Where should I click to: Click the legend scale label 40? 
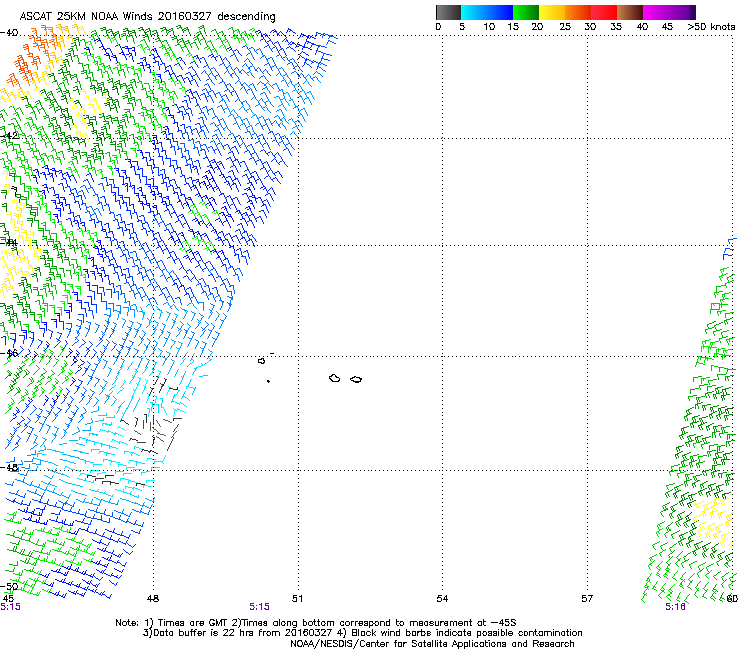point(642,27)
